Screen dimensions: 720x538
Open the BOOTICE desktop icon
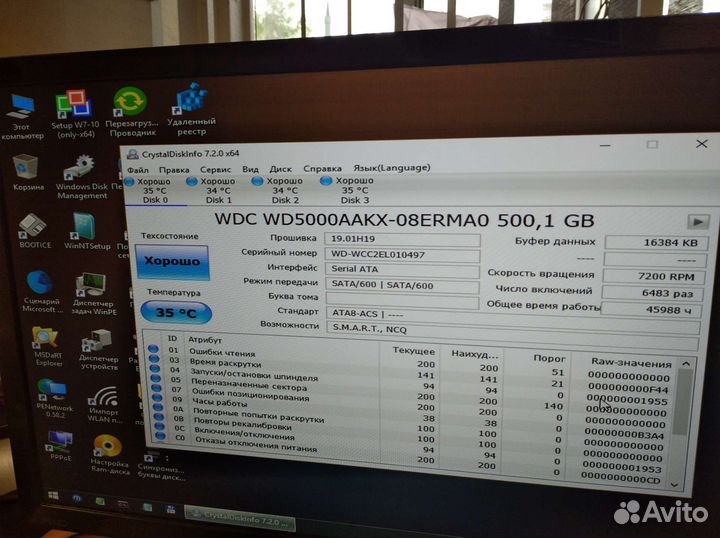coord(32,227)
